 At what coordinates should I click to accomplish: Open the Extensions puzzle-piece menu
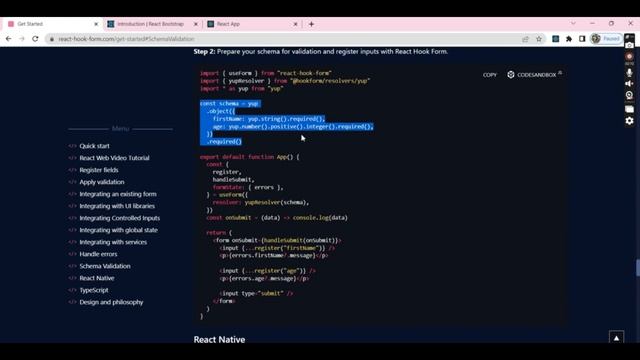click(x=569, y=39)
